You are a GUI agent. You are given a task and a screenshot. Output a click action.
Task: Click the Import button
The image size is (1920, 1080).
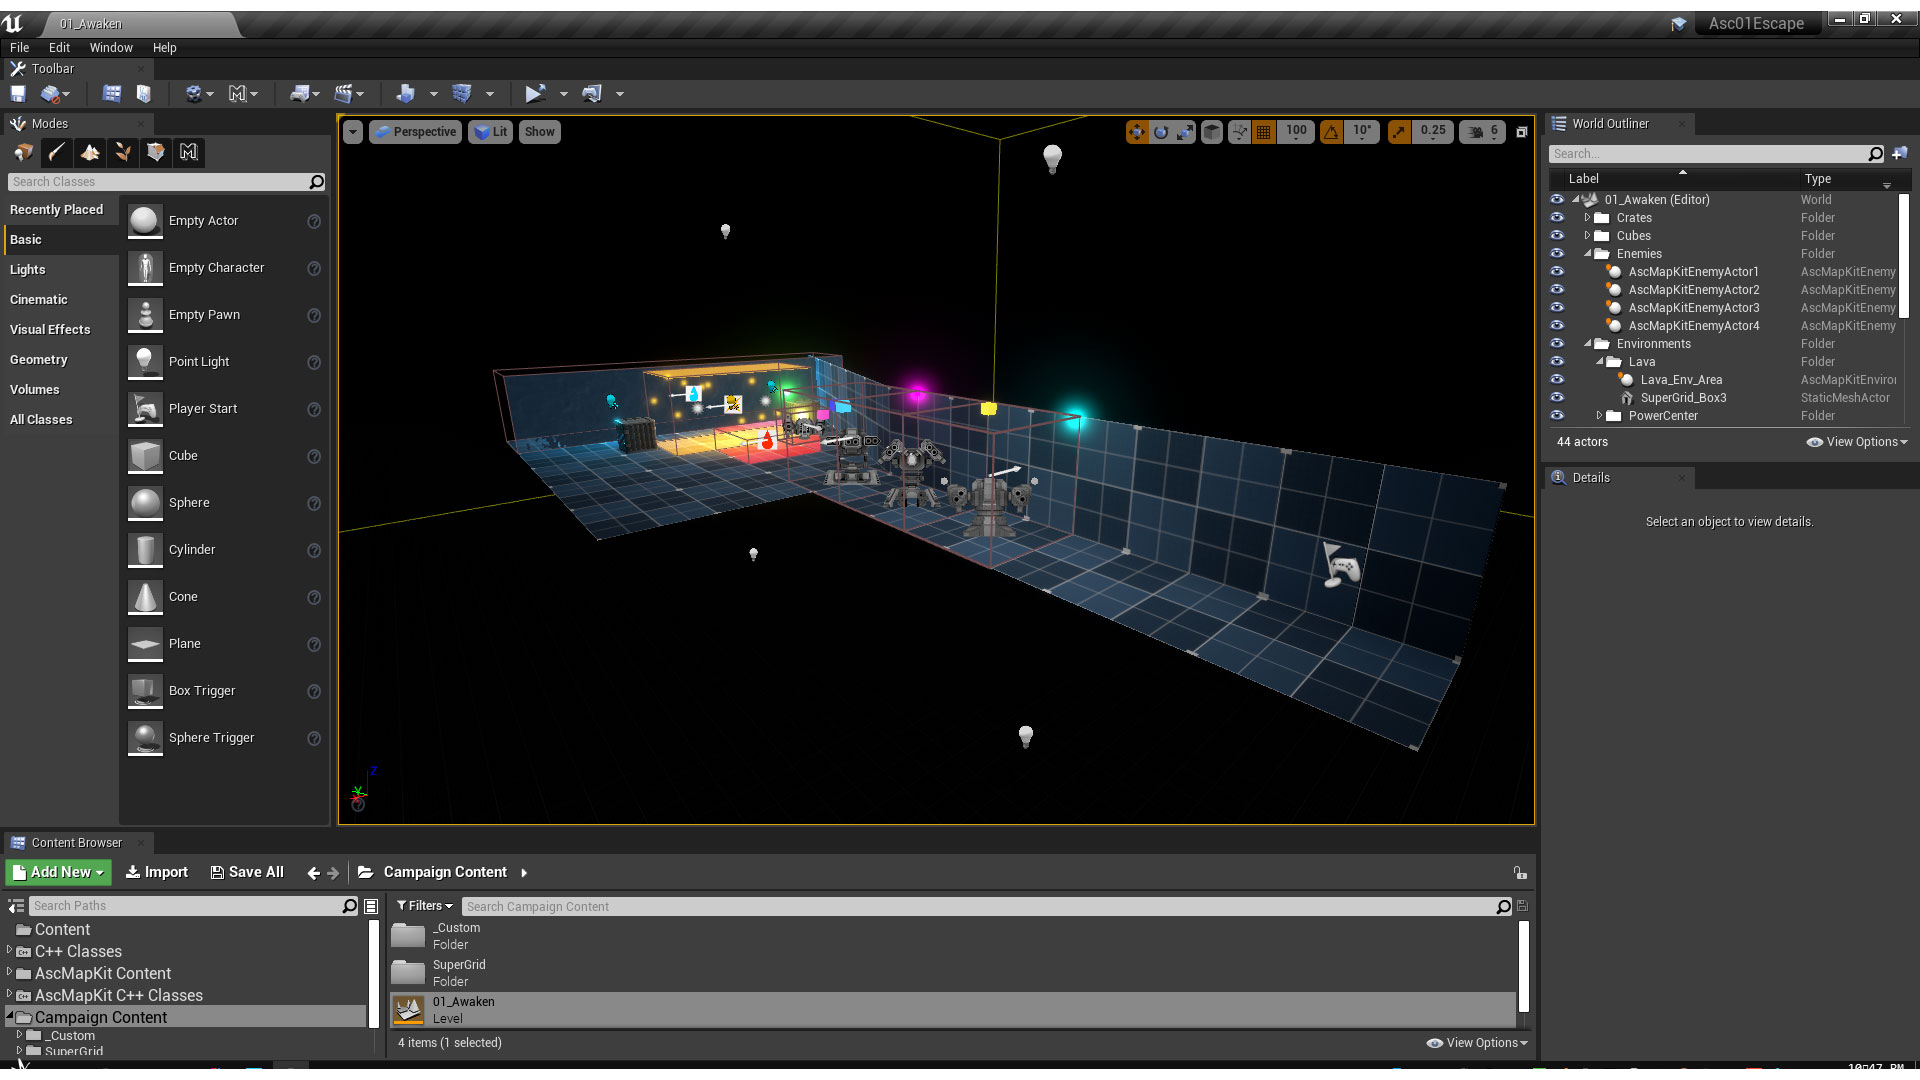pyautogui.click(x=157, y=872)
